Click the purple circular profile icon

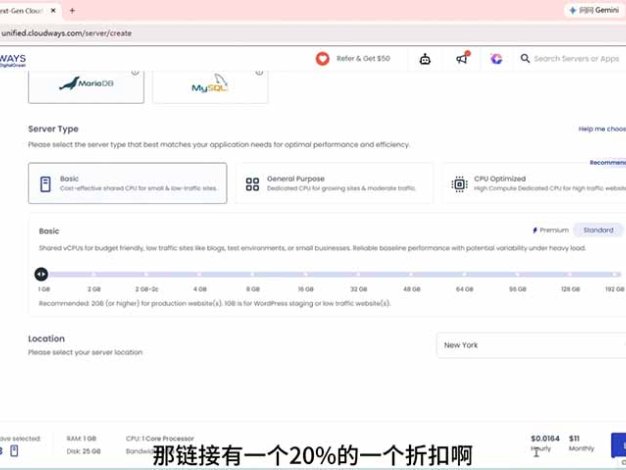pyautogui.click(x=496, y=59)
